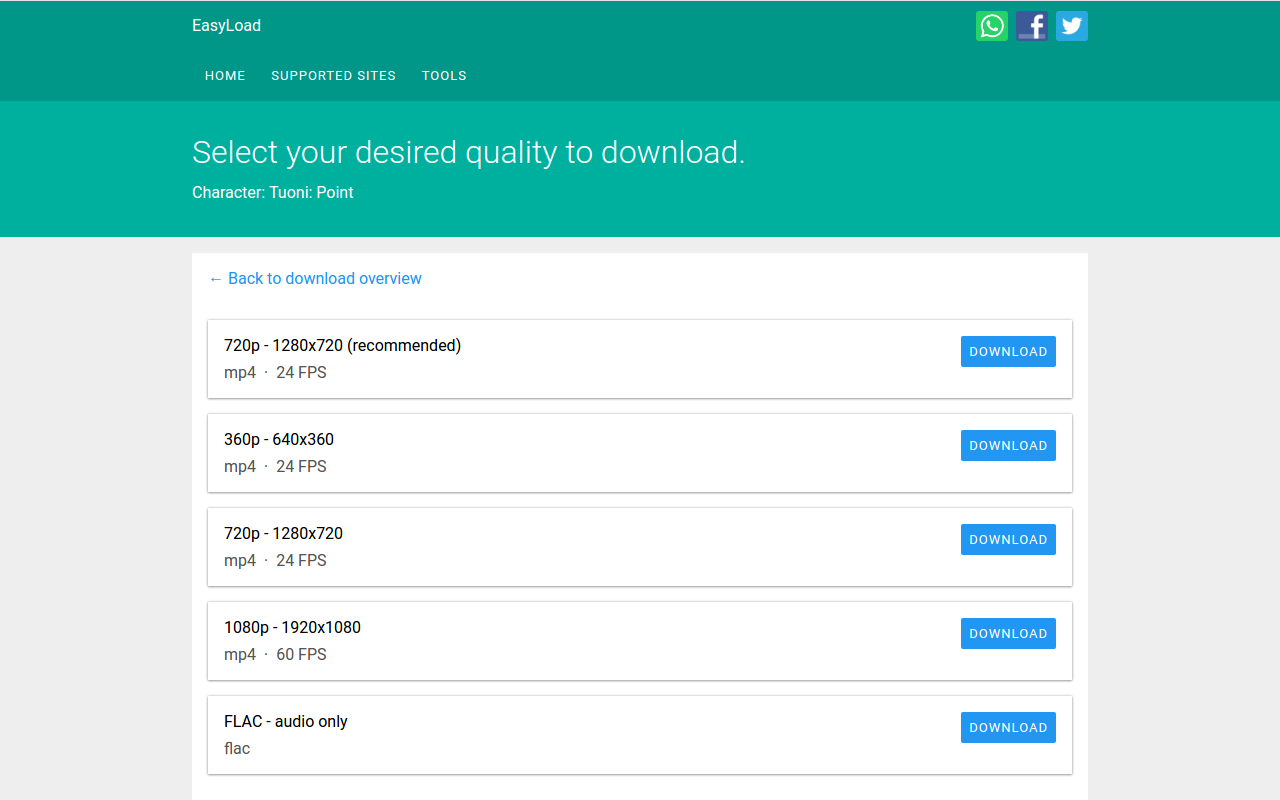Viewport: 1280px width, 800px height.
Task: Click the 'flac' format text
Action: click(x=237, y=748)
